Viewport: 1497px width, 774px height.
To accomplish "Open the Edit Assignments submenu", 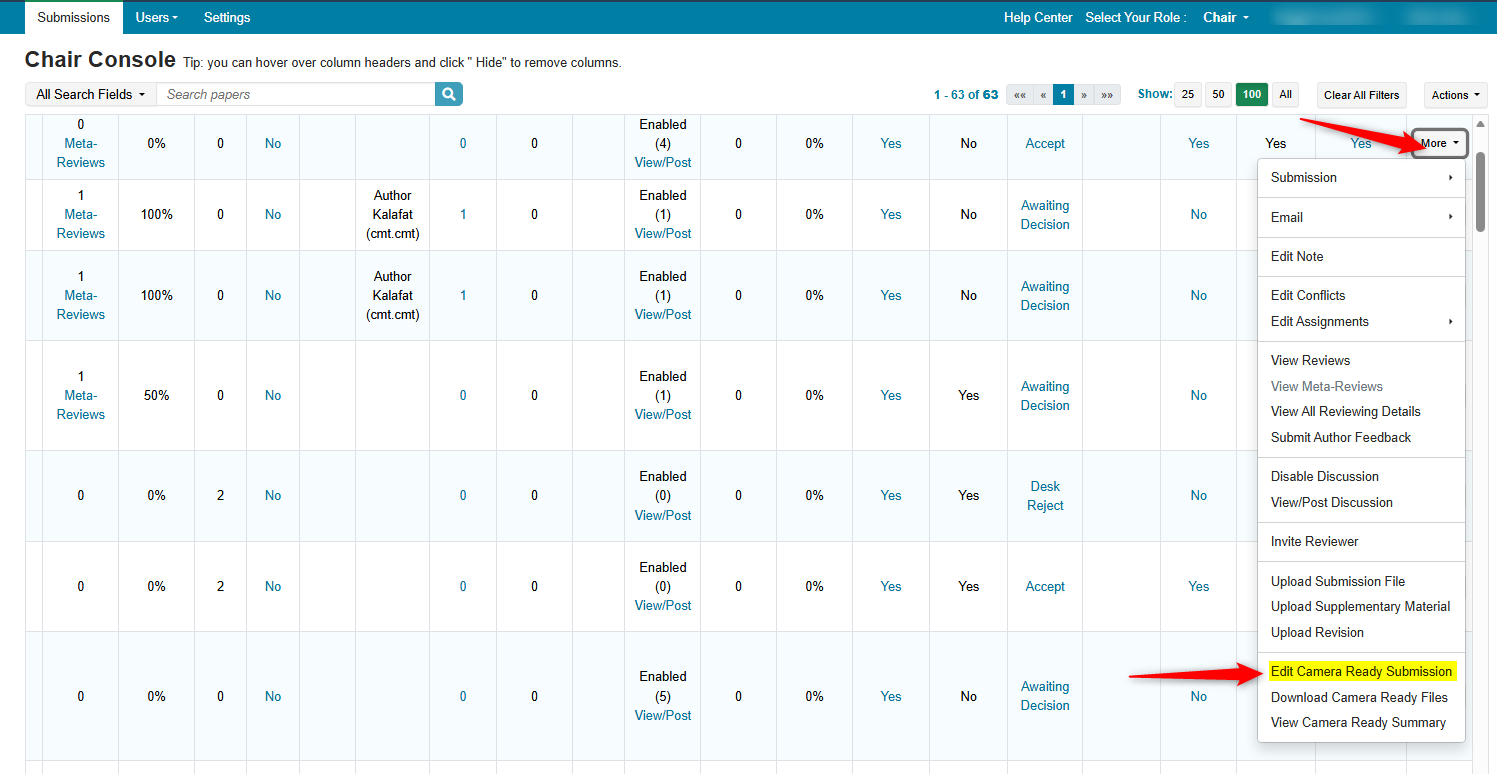I will [1360, 321].
